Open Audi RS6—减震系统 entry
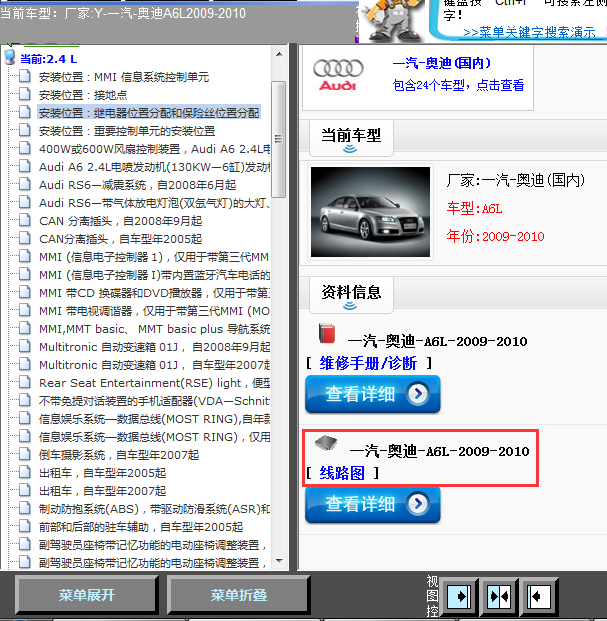The image size is (607, 621). [137, 185]
